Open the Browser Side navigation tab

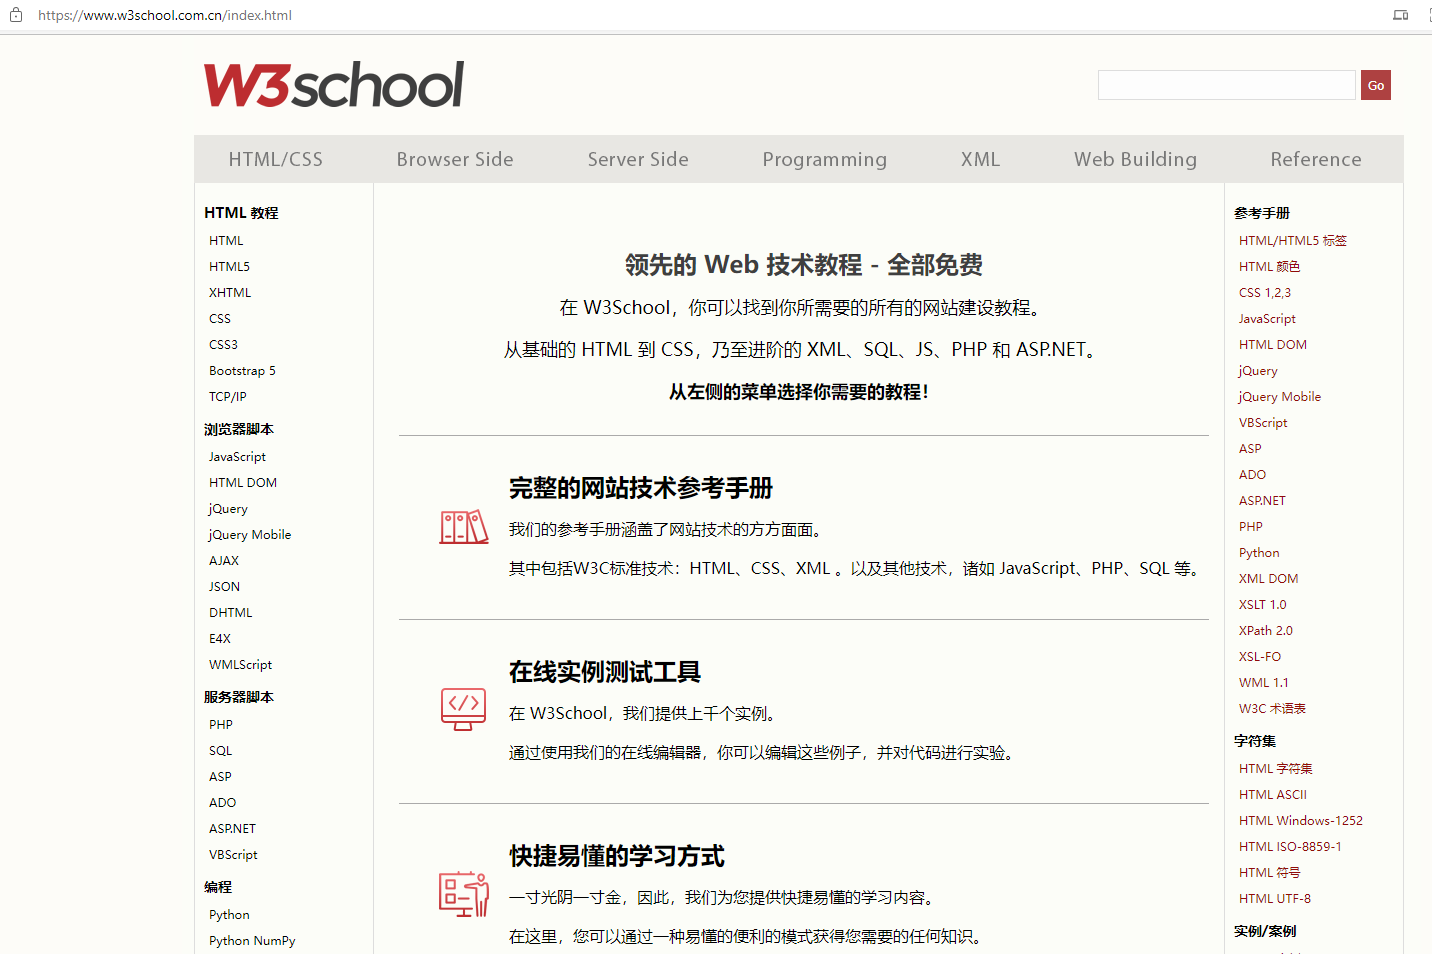[455, 159]
